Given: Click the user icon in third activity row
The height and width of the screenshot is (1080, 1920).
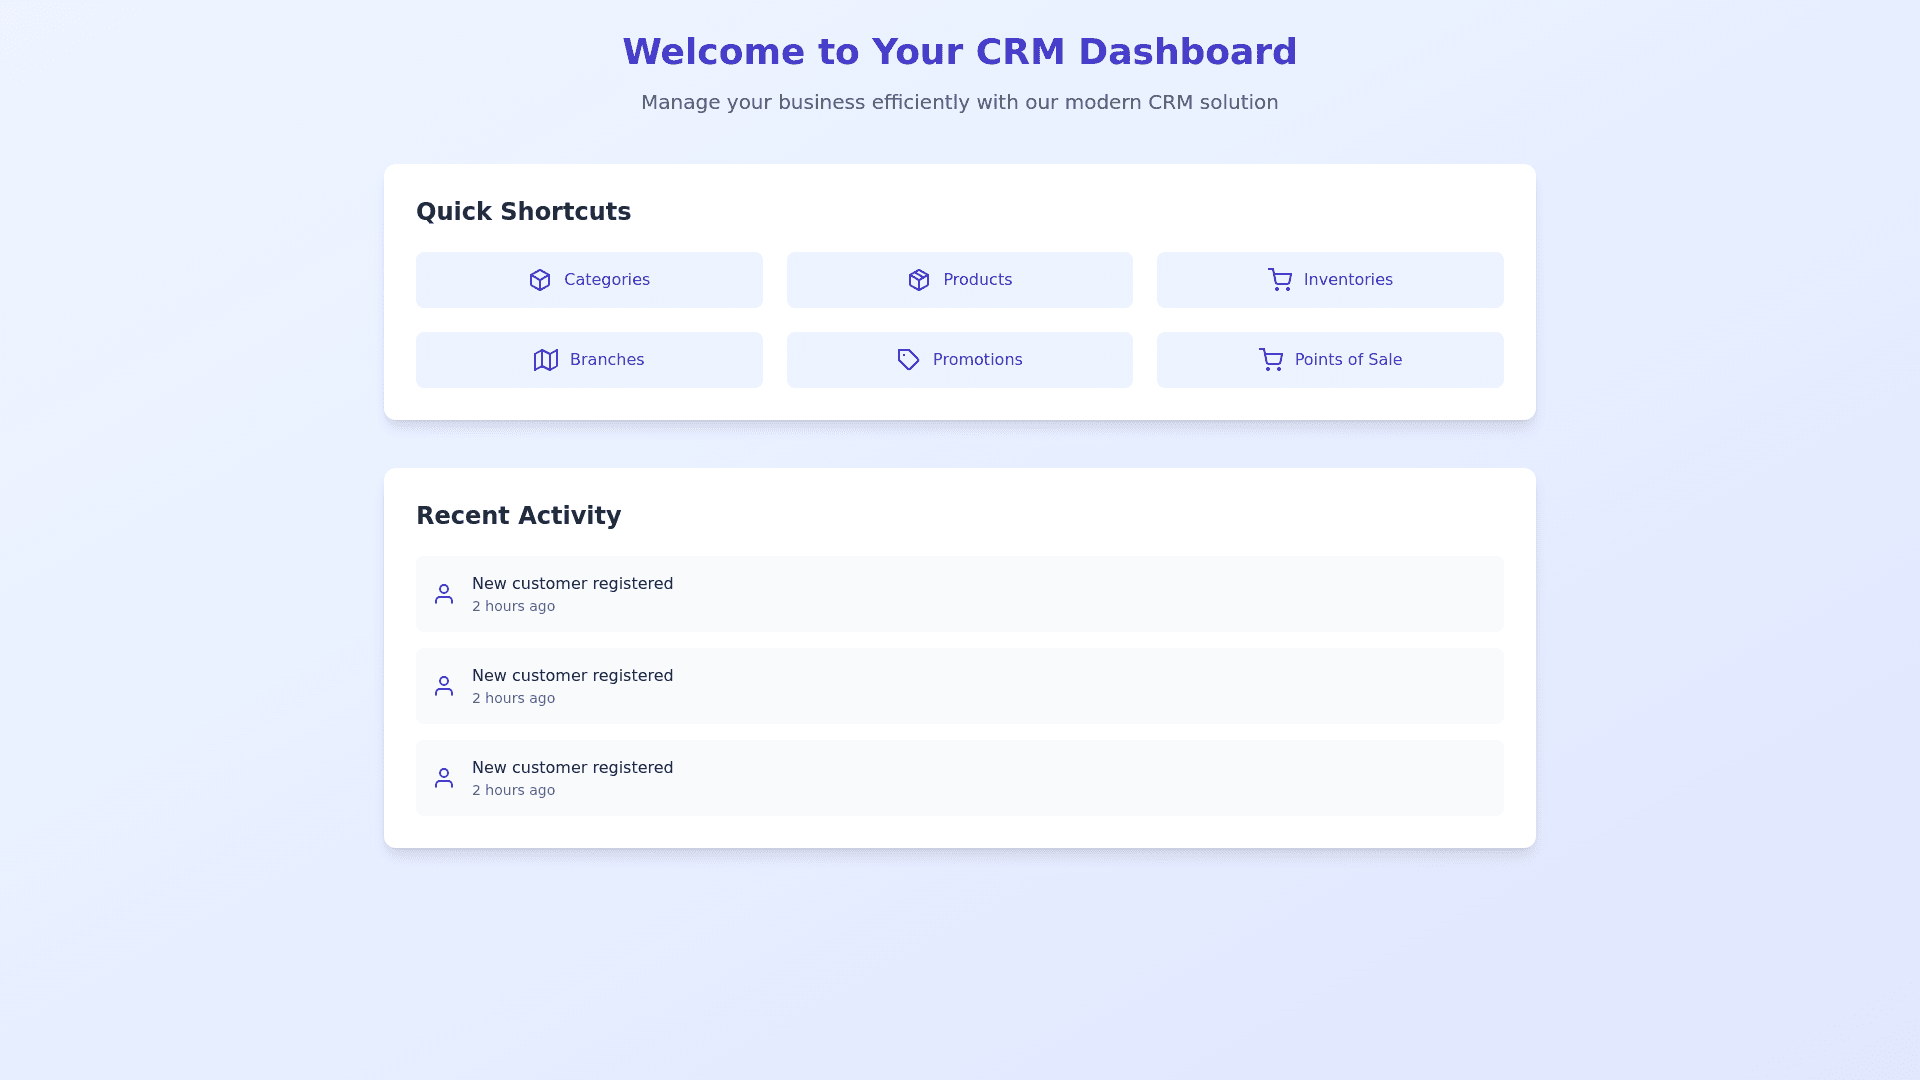Looking at the screenshot, I should tap(444, 778).
